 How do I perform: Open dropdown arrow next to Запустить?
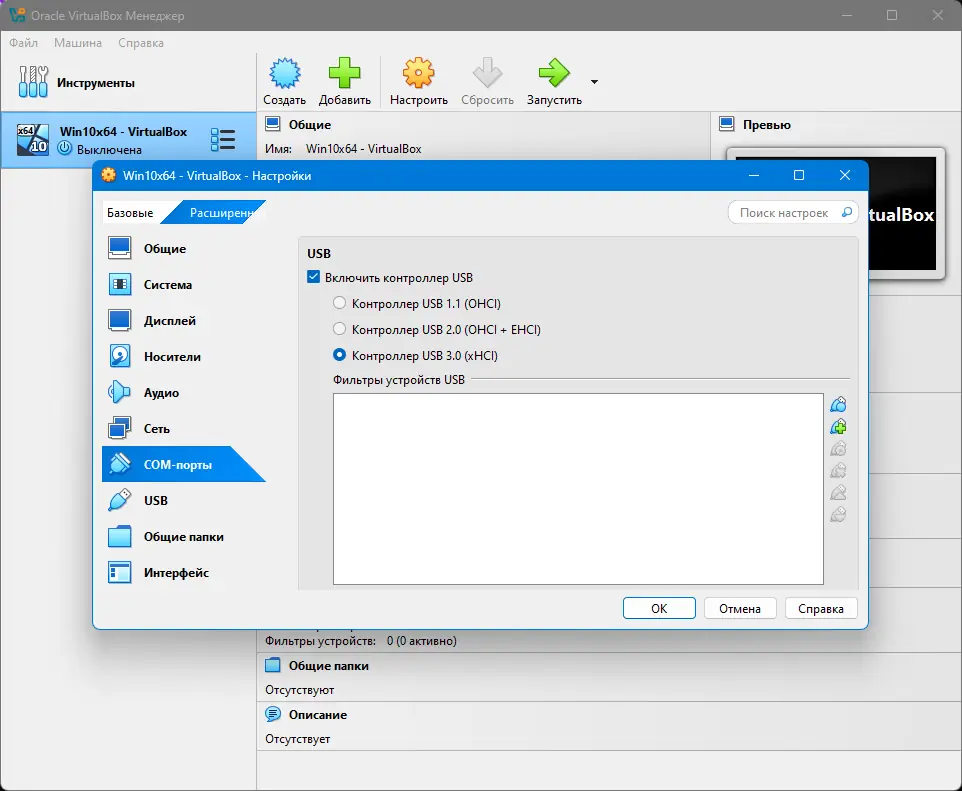click(594, 82)
